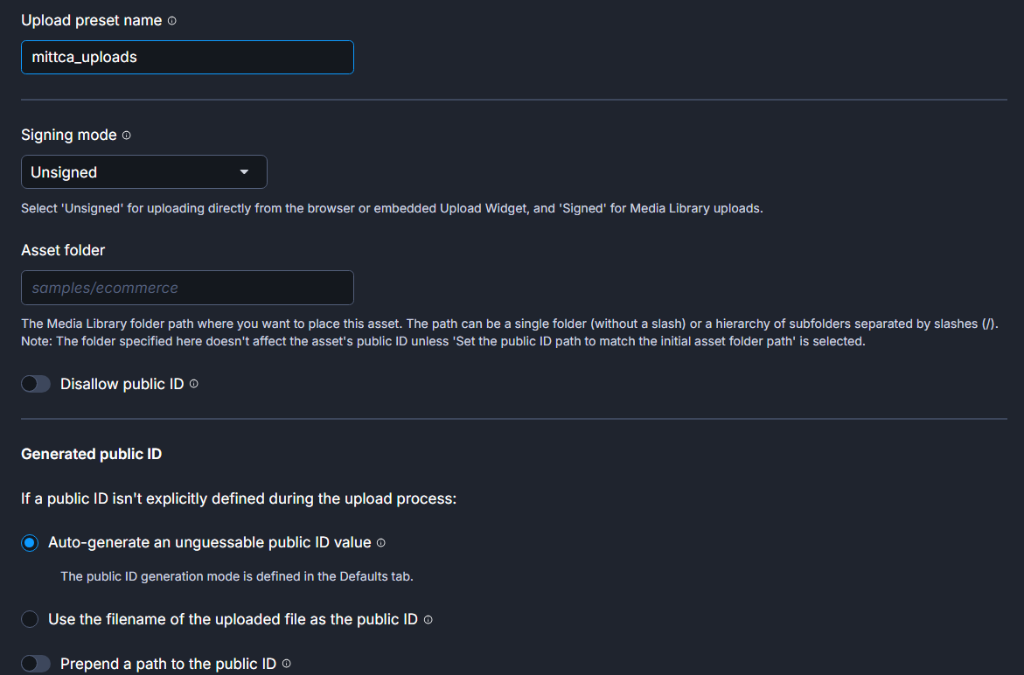Click the mittca_uploads preset name field
This screenshot has height=675, width=1024.
click(x=187, y=57)
